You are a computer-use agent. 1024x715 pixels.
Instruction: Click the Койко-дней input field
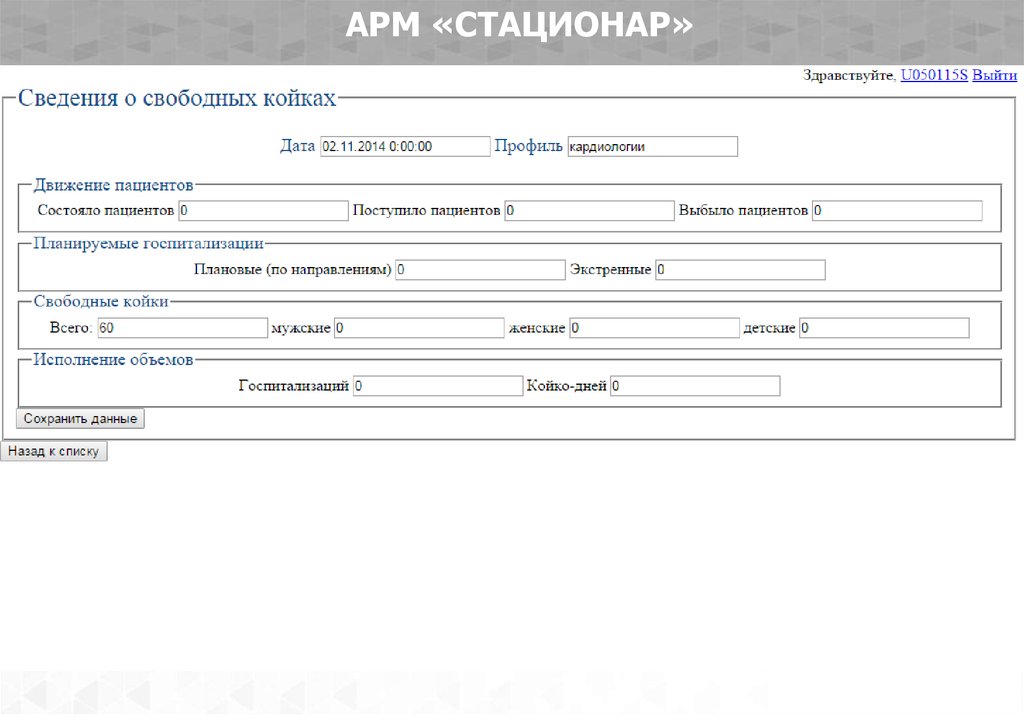(695, 386)
